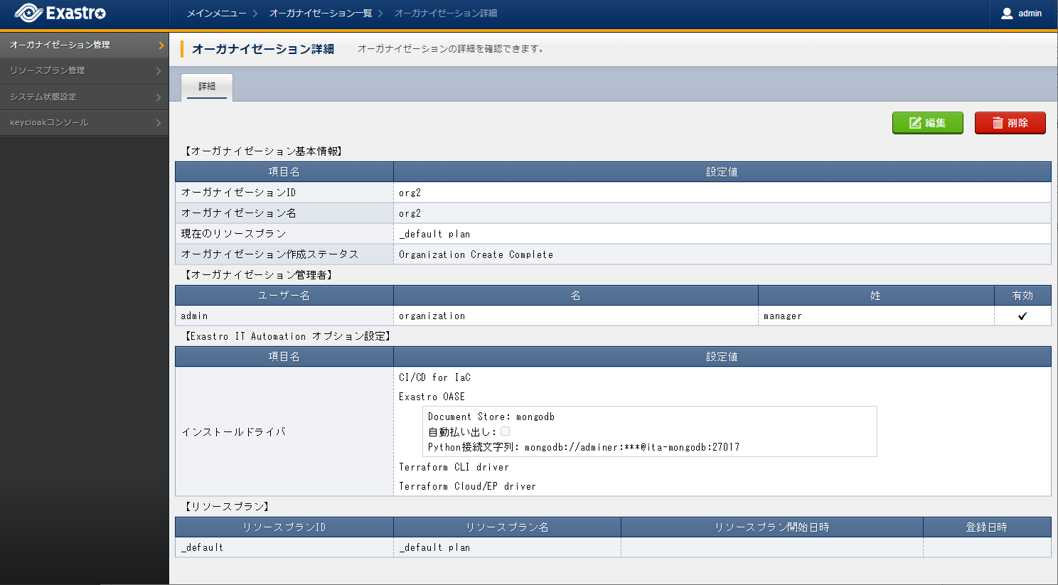Click the Exastro logo icon
The height and width of the screenshot is (585, 1058).
[28, 14]
